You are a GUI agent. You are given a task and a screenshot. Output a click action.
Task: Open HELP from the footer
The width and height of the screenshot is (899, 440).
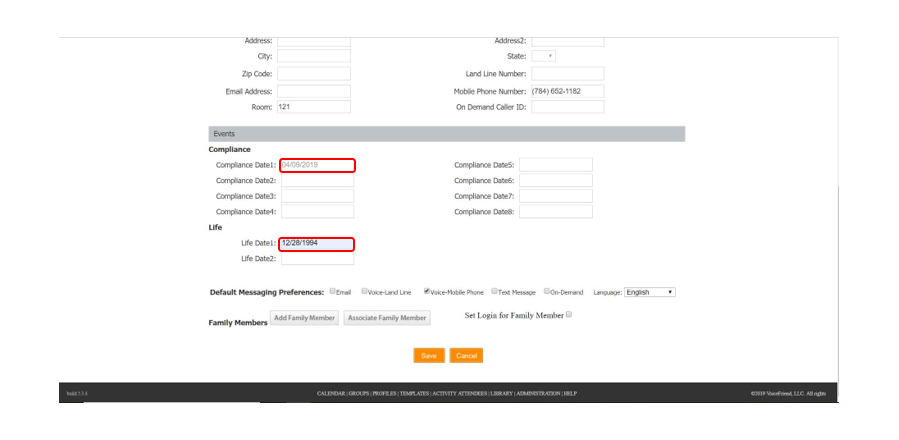click(570, 394)
